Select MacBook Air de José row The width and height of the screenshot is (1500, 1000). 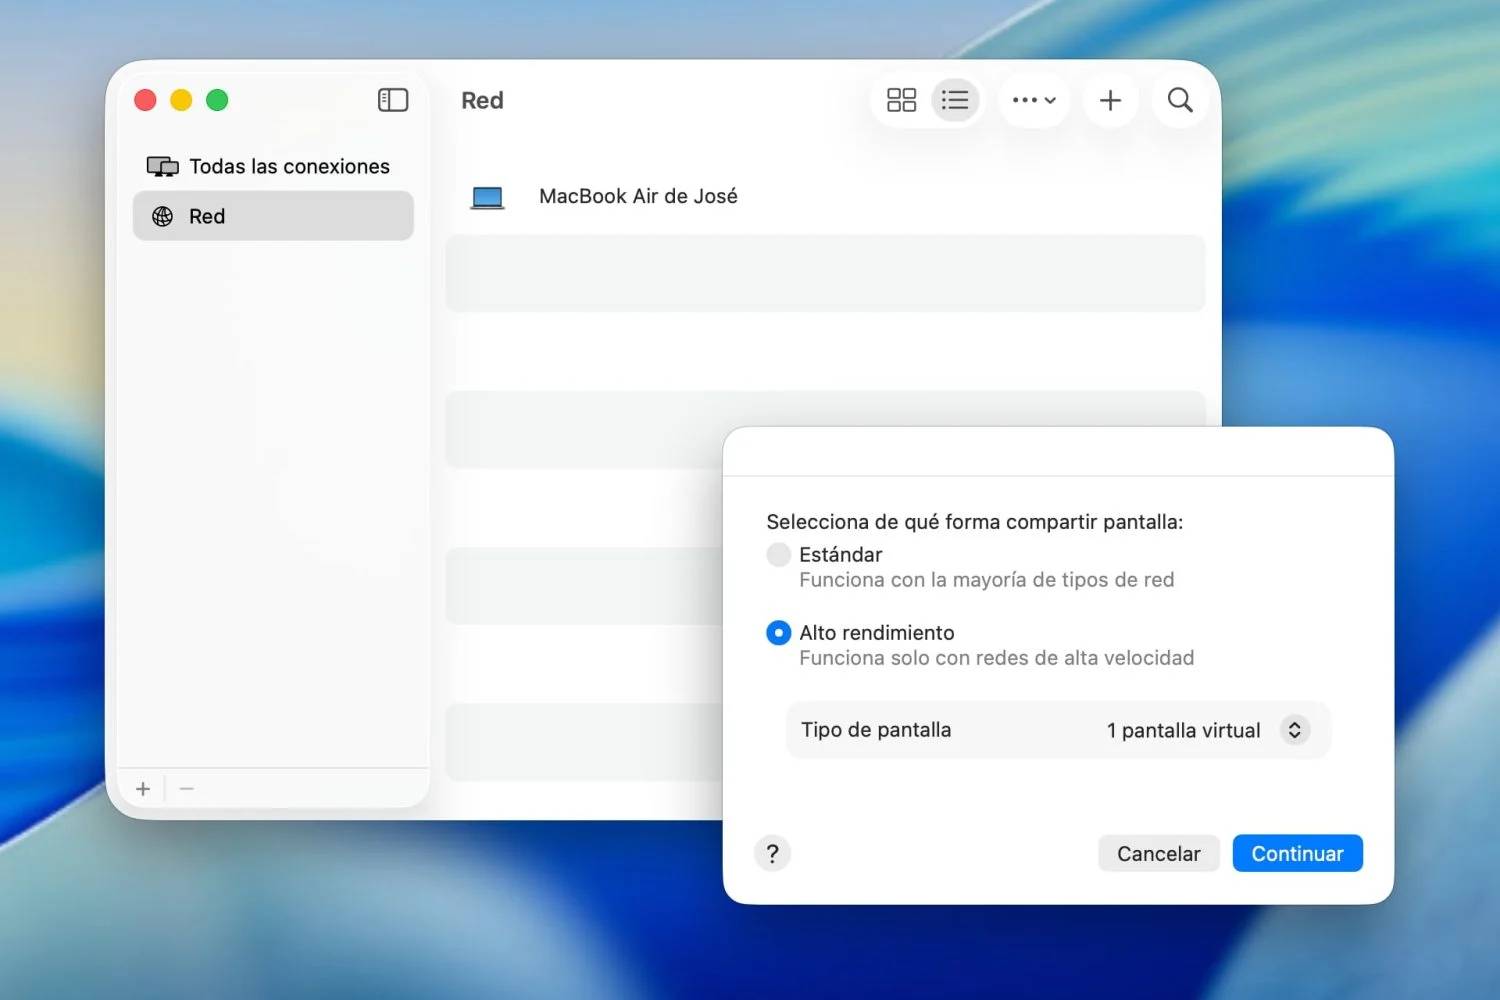coord(638,197)
